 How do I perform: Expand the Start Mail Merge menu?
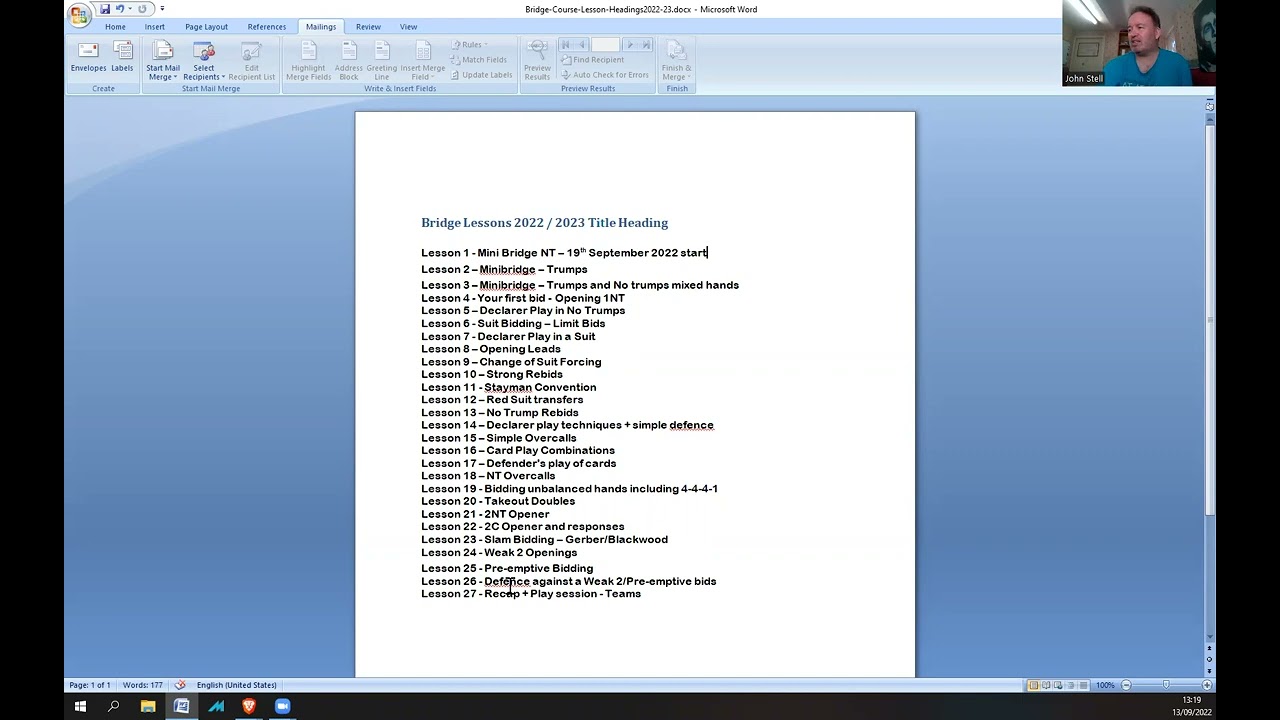point(163,61)
